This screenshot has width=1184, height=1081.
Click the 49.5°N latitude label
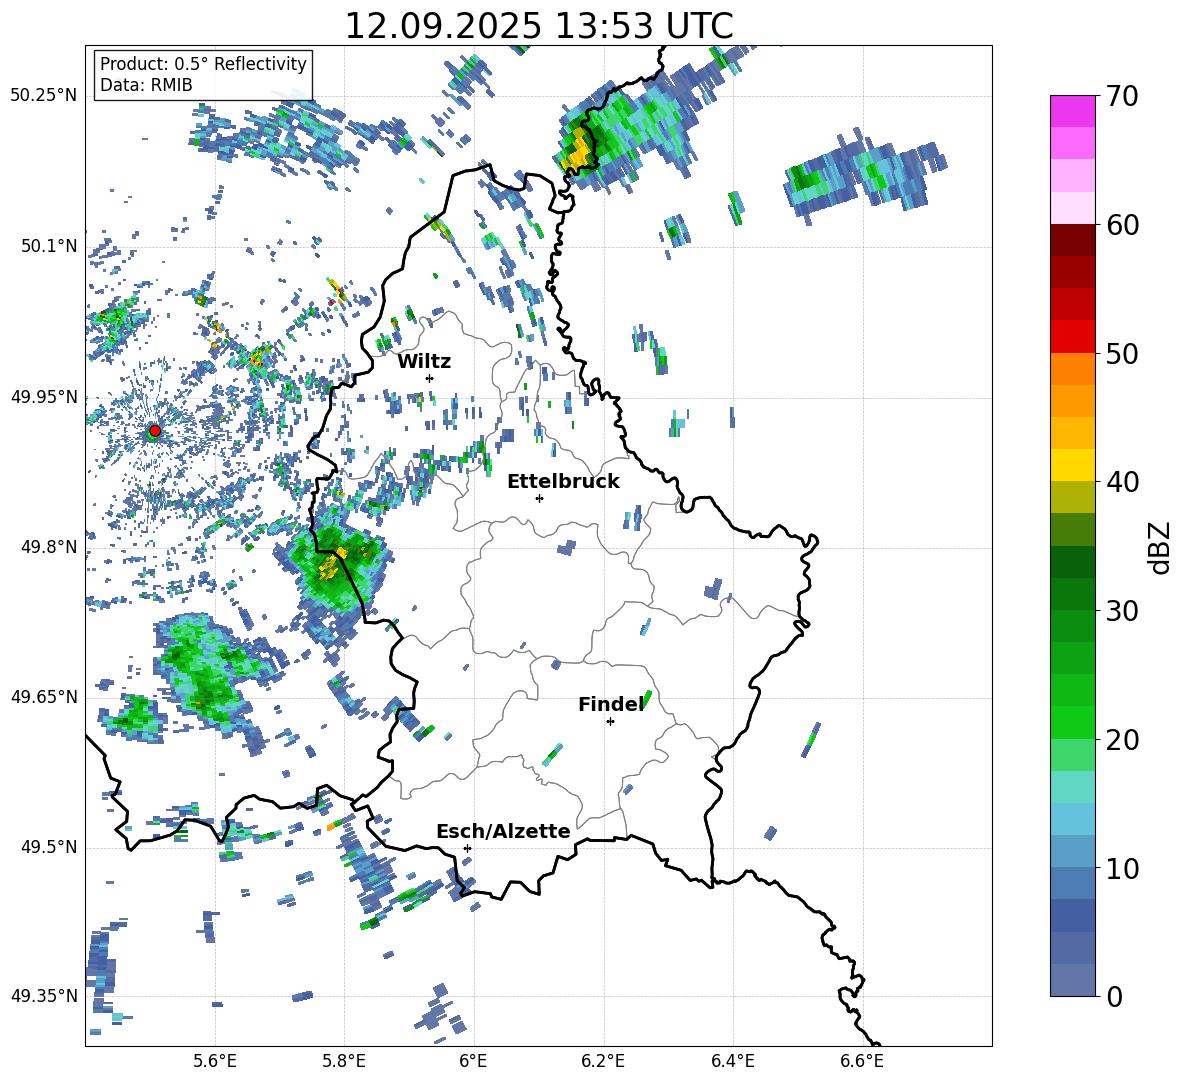48,846
